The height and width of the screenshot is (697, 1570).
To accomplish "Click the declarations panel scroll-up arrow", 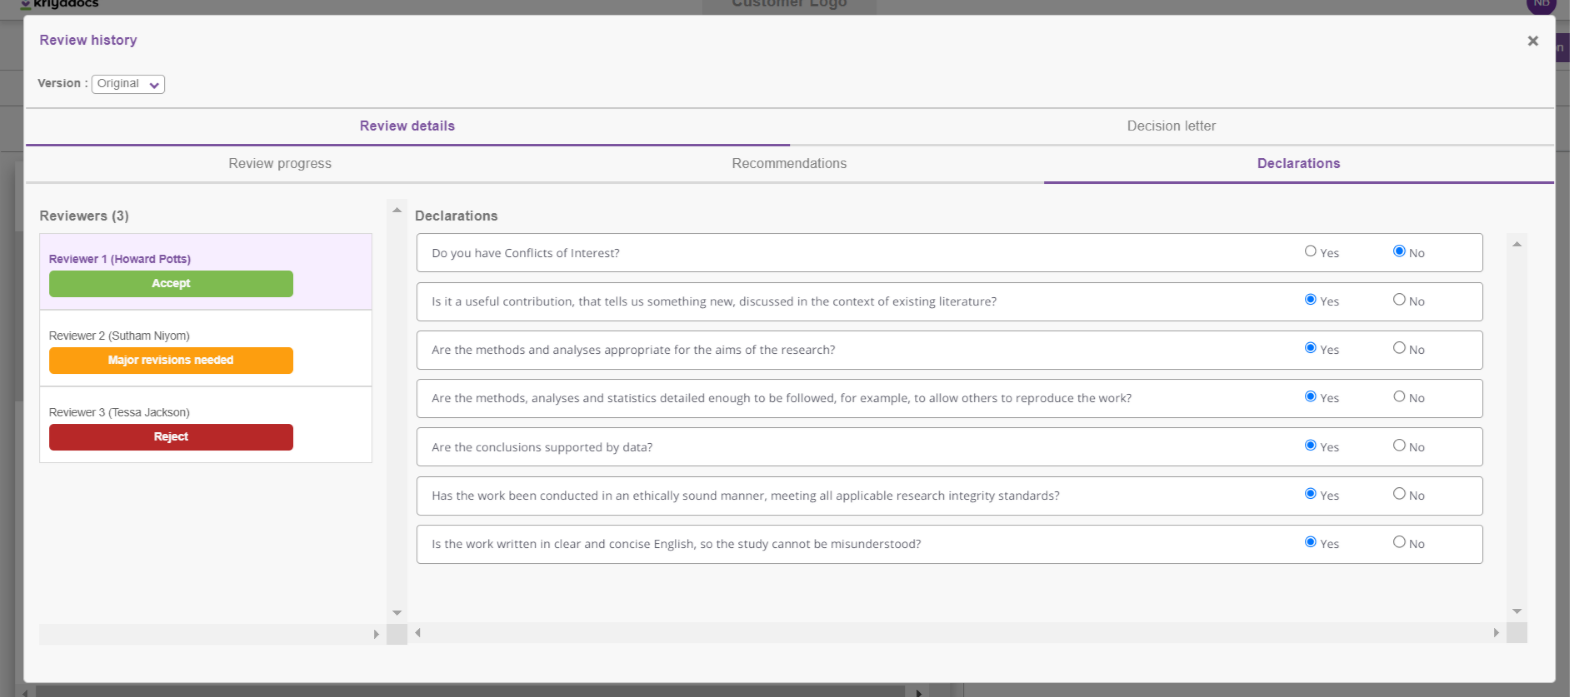I will [x=1517, y=244].
